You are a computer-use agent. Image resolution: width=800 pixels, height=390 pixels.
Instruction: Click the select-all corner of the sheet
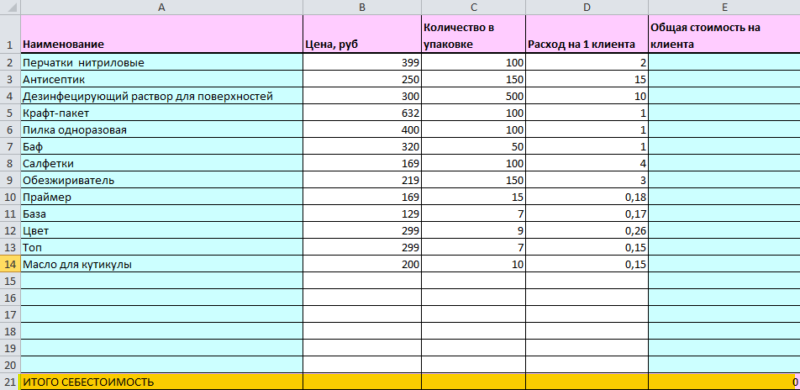10,7
